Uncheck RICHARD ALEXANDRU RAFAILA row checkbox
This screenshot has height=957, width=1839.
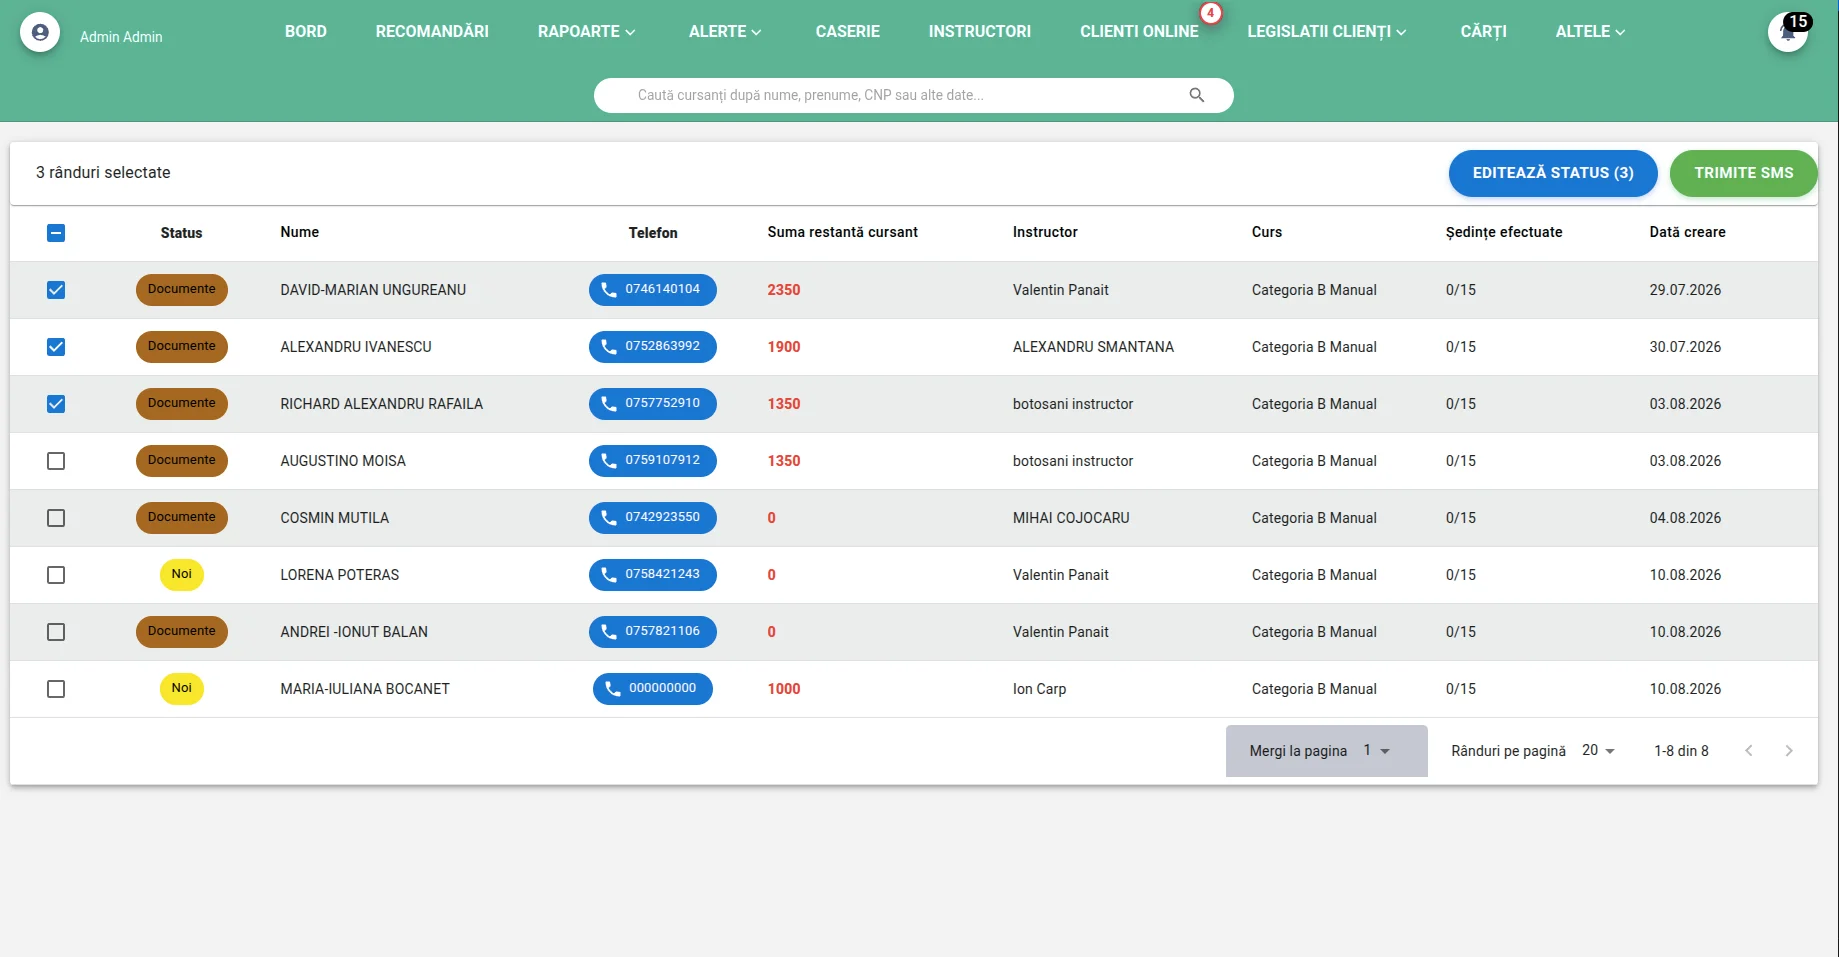[56, 404]
